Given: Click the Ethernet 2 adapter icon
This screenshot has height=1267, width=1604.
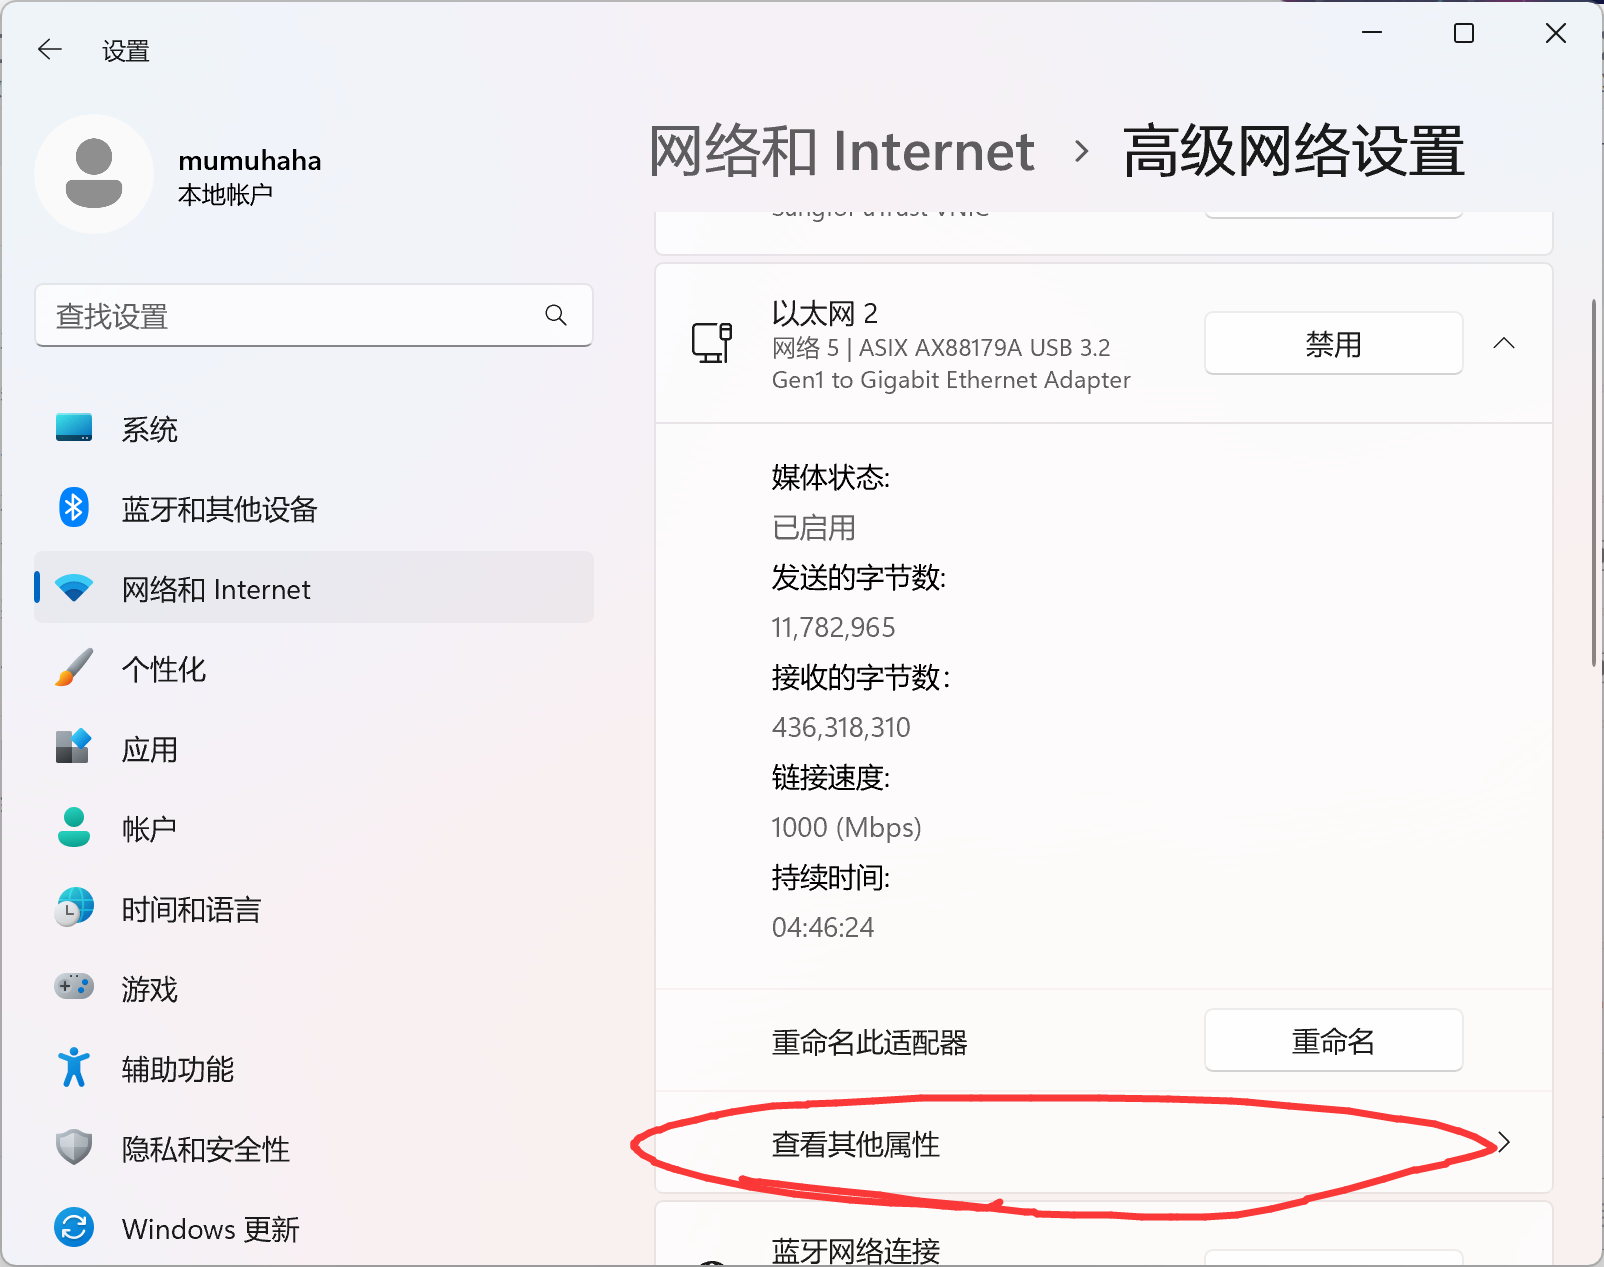Looking at the screenshot, I should (x=712, y=343).
